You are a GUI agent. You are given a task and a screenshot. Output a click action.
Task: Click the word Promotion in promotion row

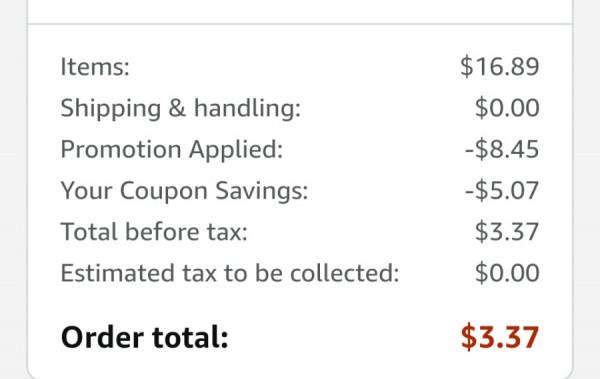point(121,149)
